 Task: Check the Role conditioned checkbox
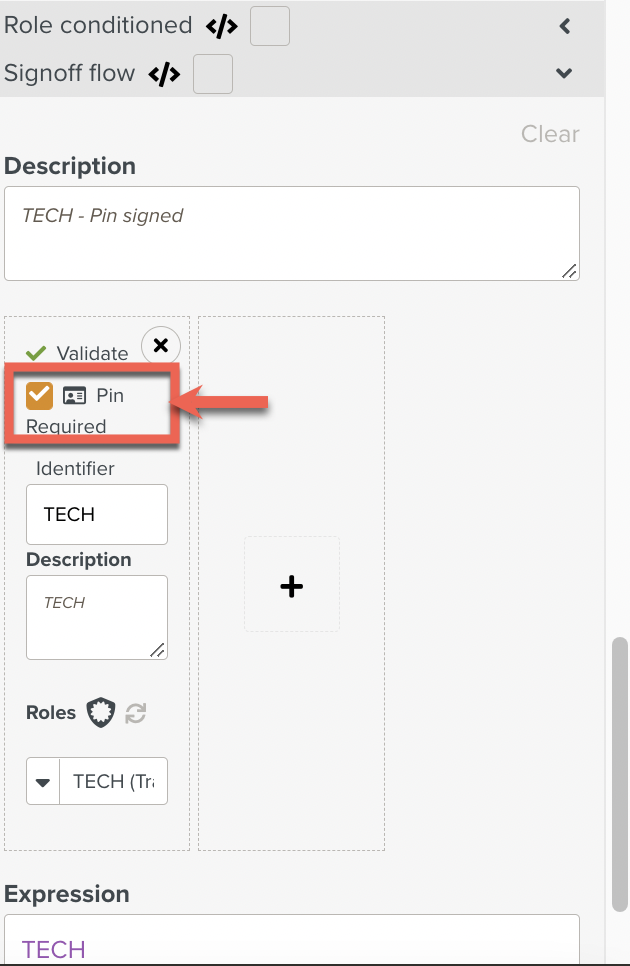coord(270,26)
